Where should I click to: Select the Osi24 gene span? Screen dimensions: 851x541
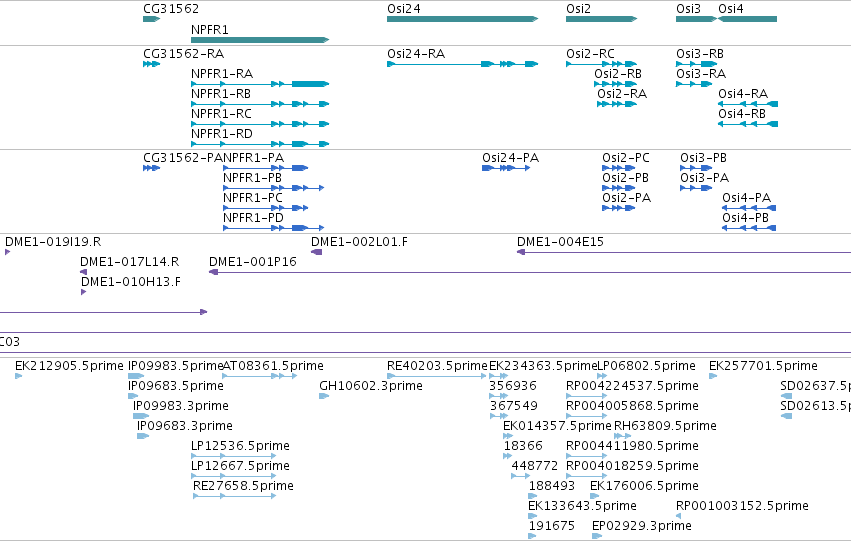pyautogui.click(x=462, y=19)
